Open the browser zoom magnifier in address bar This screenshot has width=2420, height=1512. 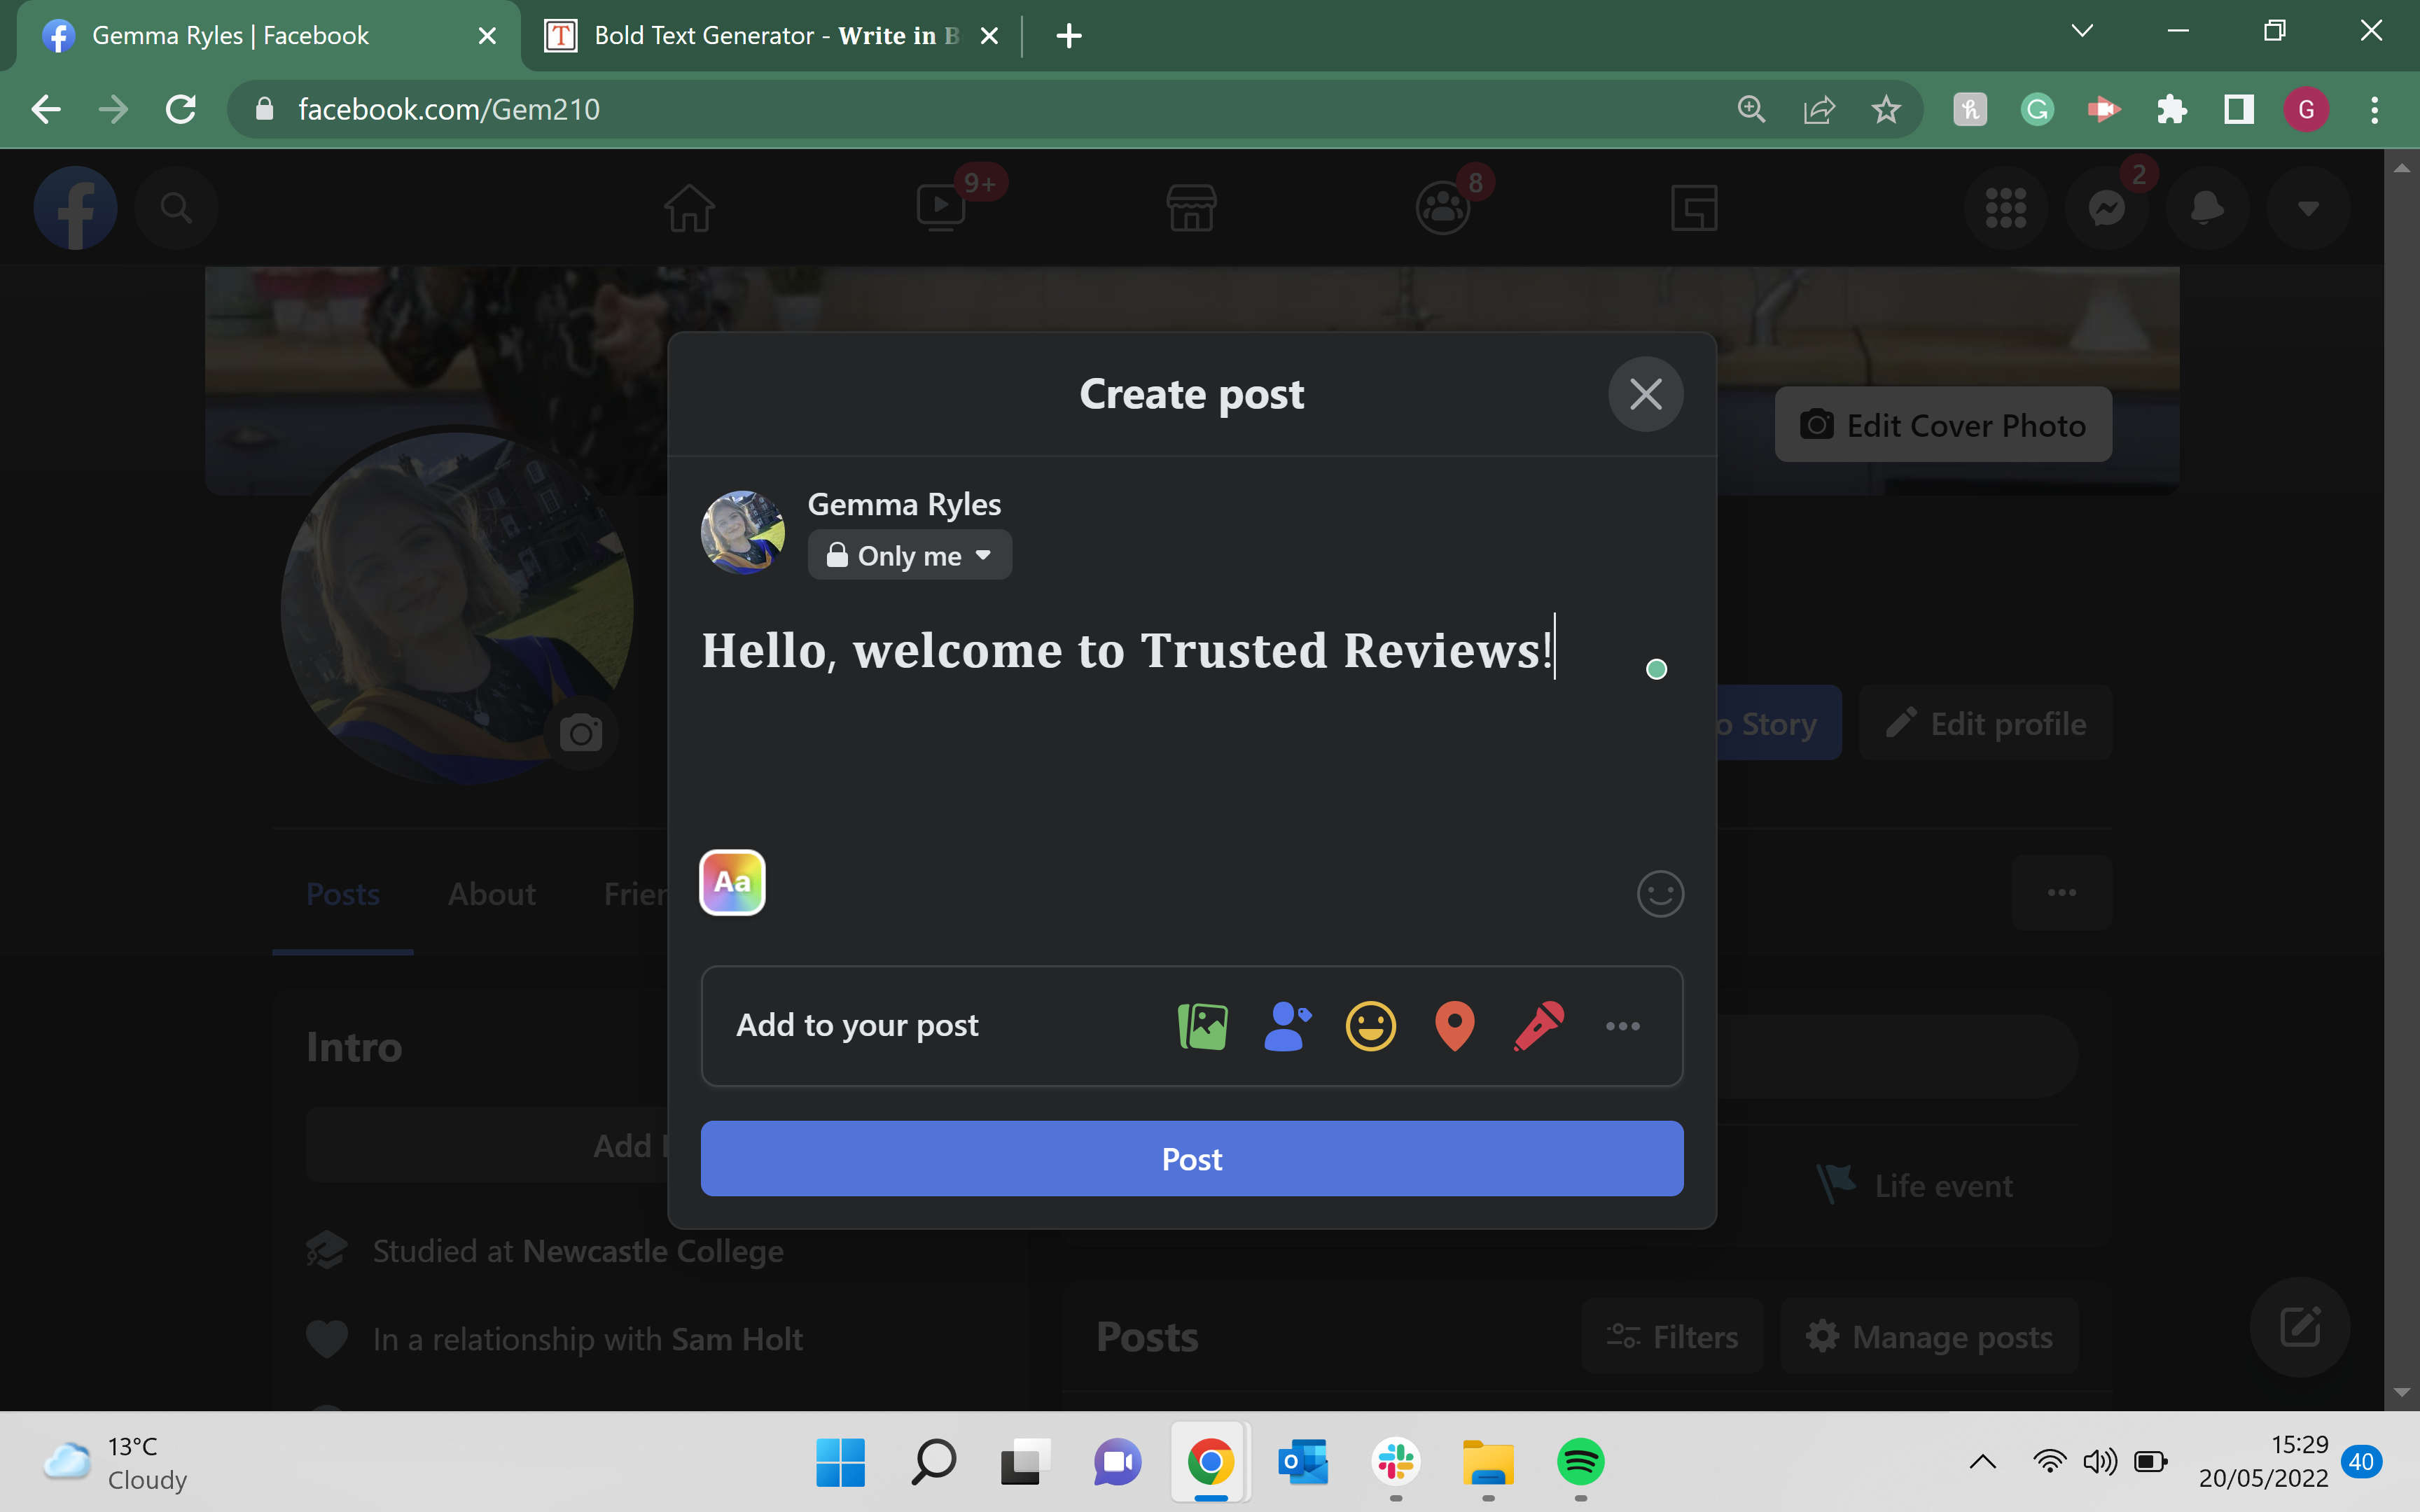[x=1751, y=109]
